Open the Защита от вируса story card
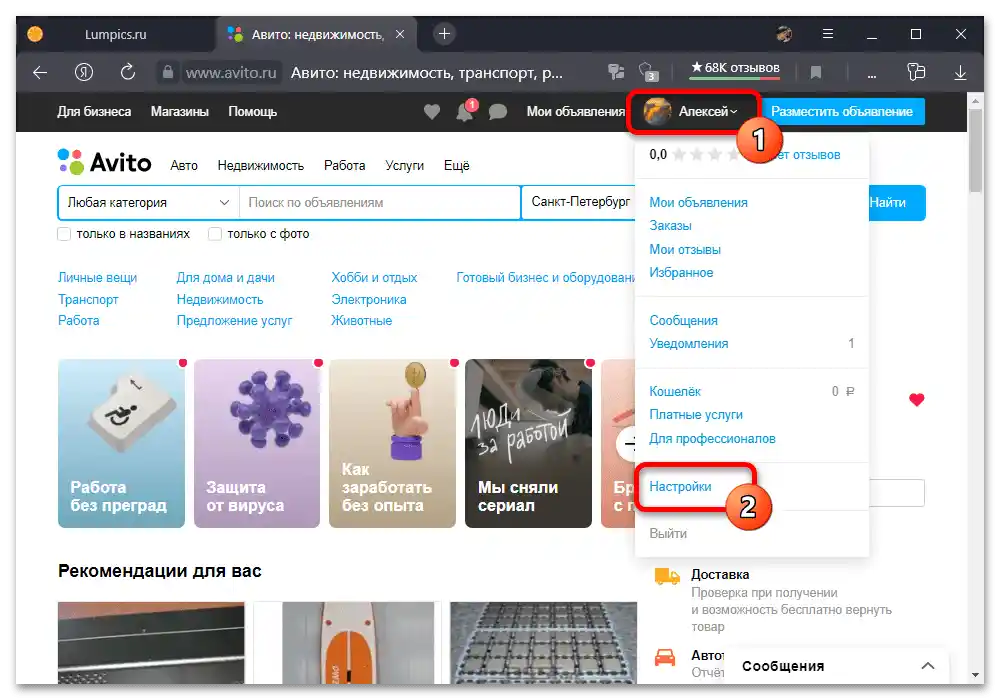Screen dimensions: 1000x700 click(x=257, y=443)
